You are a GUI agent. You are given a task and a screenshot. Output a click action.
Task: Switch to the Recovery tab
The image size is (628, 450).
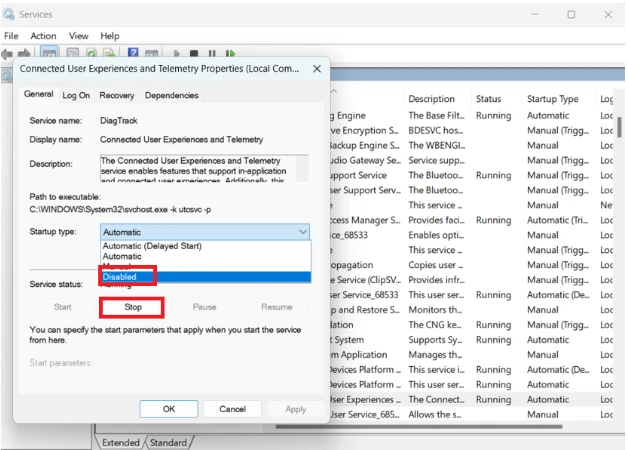point(117,95)
